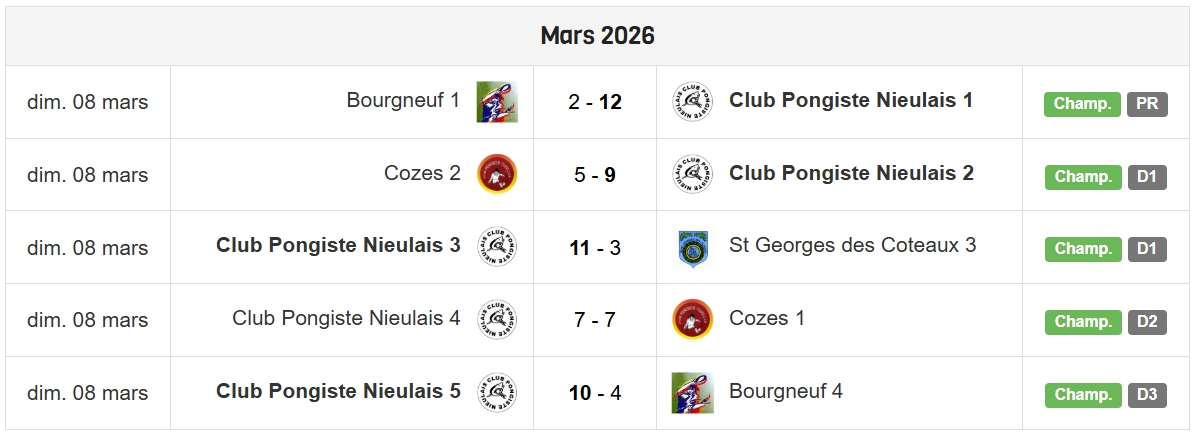Click the Mars 2026 month header
The image size is (1194, 436).
click(x=597, y=36)
